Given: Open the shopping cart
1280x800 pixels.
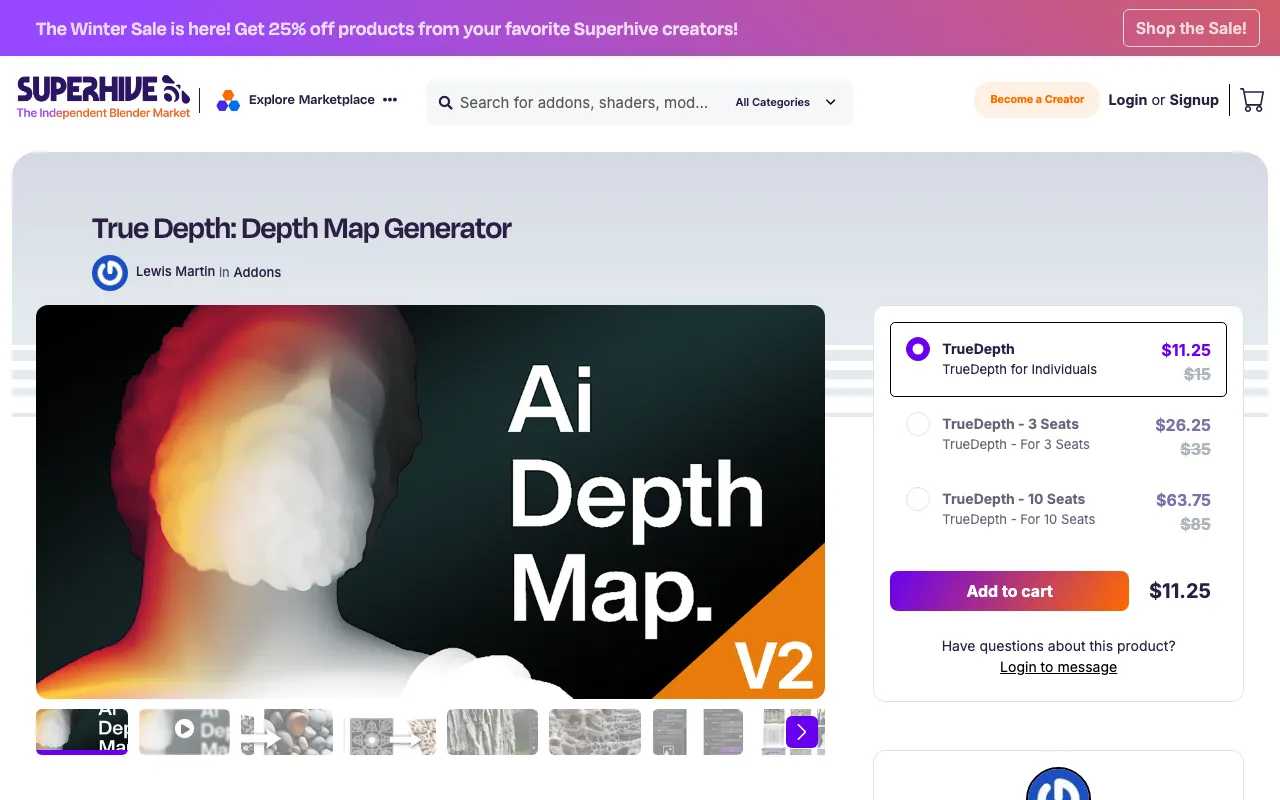Looking at the screenshot, I should coord(1251,100).
